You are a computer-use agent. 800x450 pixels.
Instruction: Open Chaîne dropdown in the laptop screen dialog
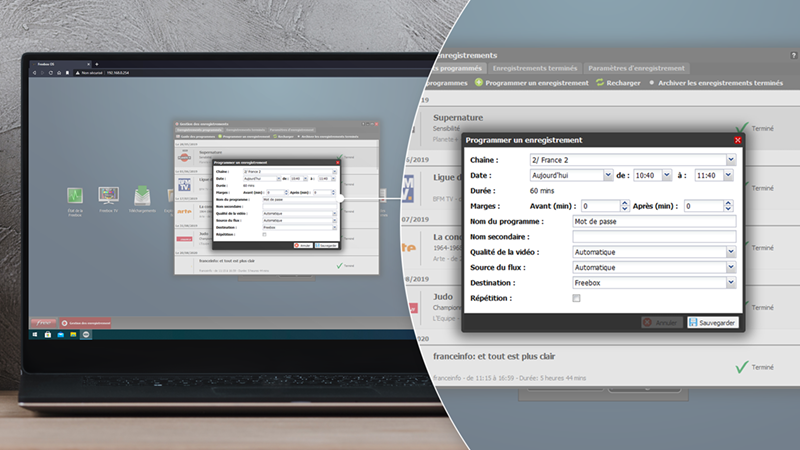(334, 171)
